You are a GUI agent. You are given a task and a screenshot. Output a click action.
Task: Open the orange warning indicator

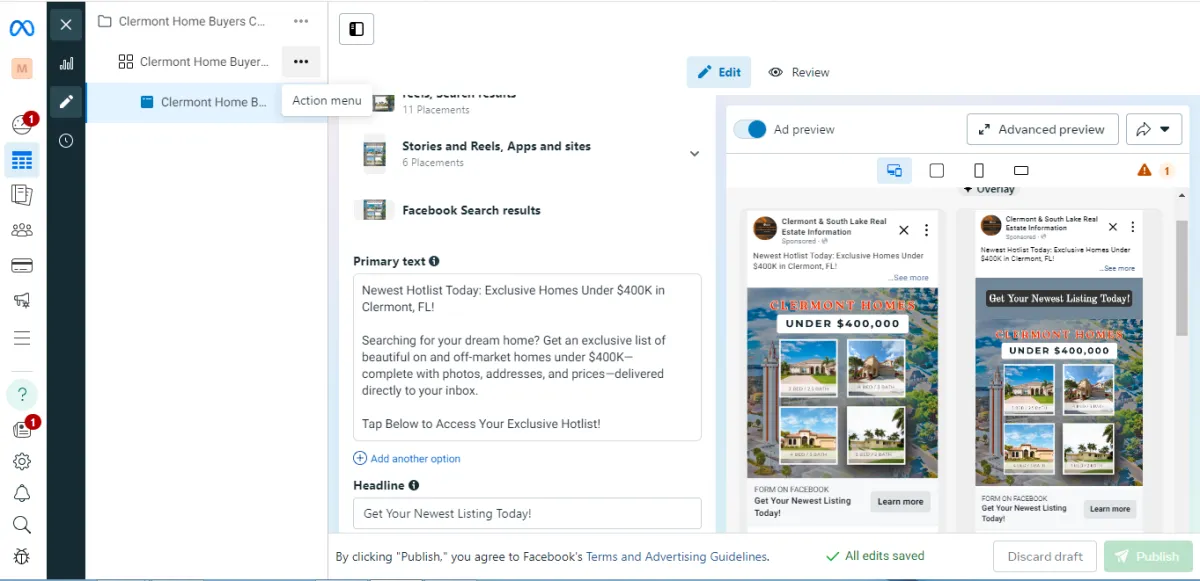click(x=1155, y=171)
